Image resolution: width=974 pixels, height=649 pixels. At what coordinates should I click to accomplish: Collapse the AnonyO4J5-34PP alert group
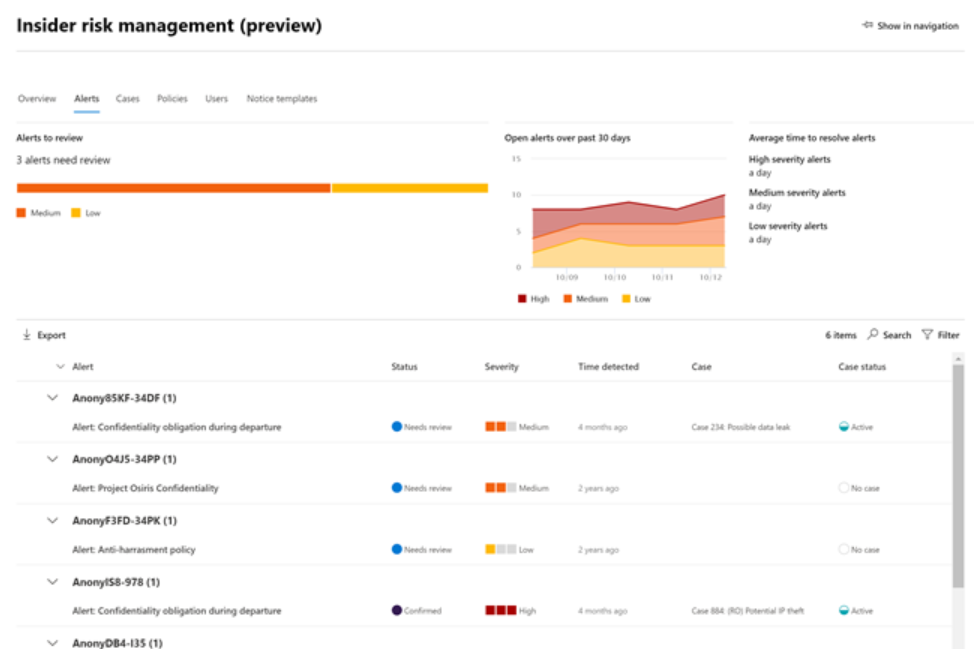(52, 459)
